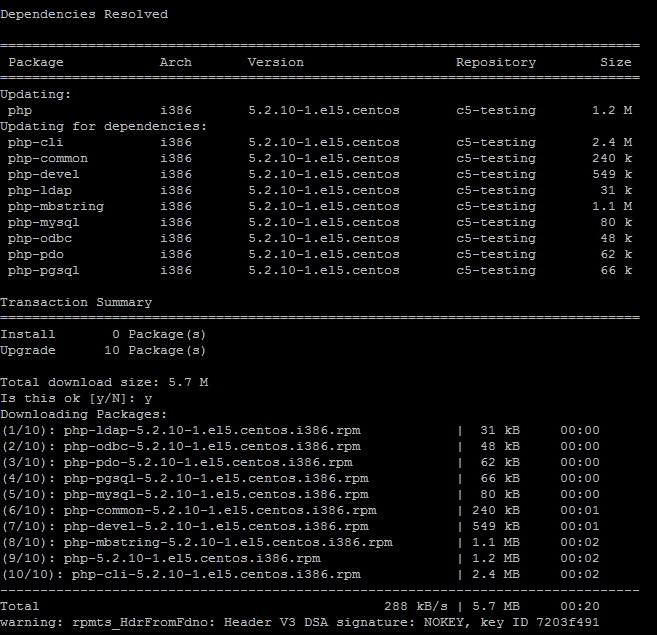Click the '1.1 M' size of php-mbstring

(612, 206)
